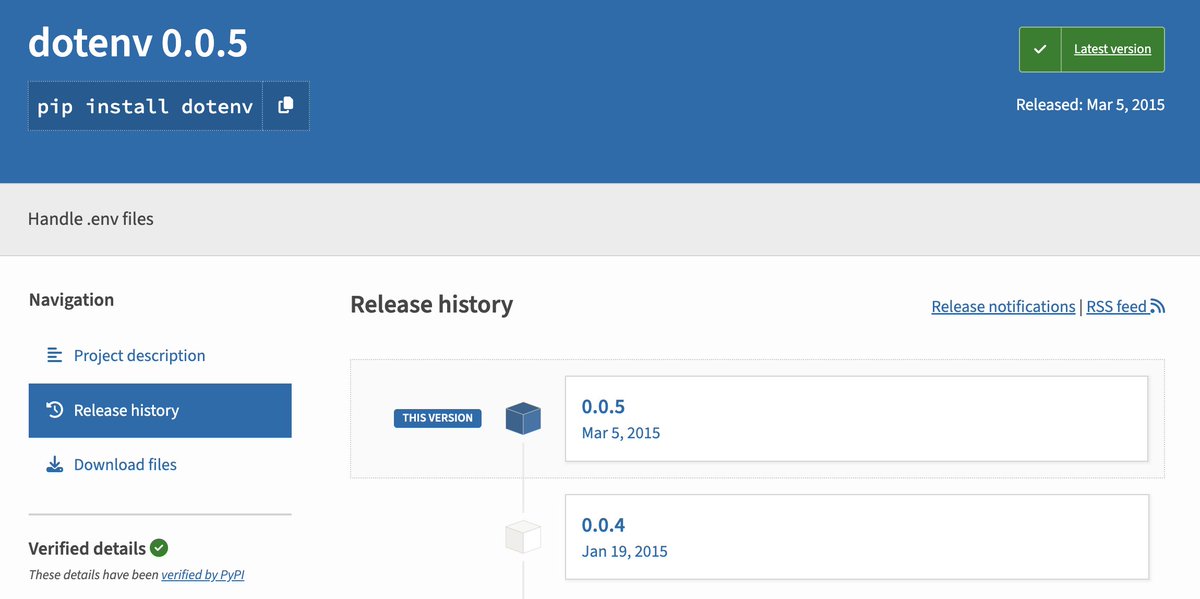Copy the pip install command to clipboard
Image resolution: width=1200 pixels, height=599 pixels.
[x=286, y=106]
